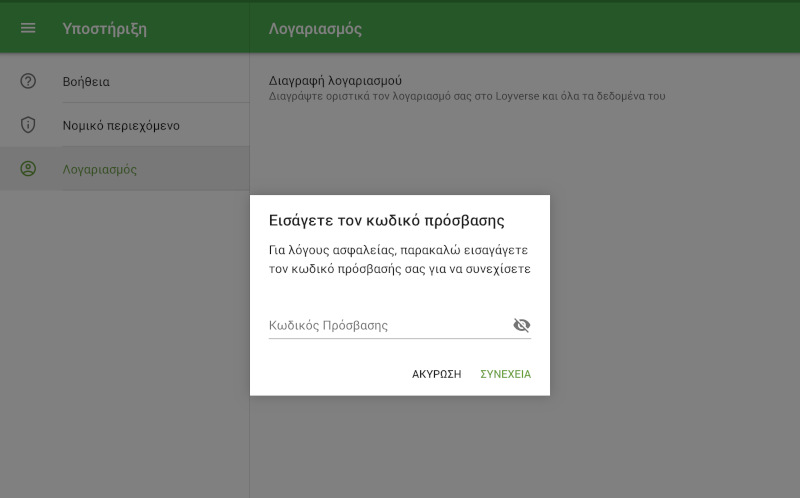Screen dimensions: 800x498
Task: Click the Διαγραφή λογαριασμού option
Action: [335, 80]
